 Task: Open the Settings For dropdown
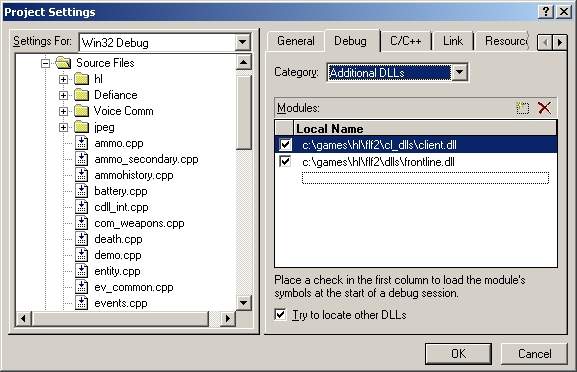pos(243,42)
